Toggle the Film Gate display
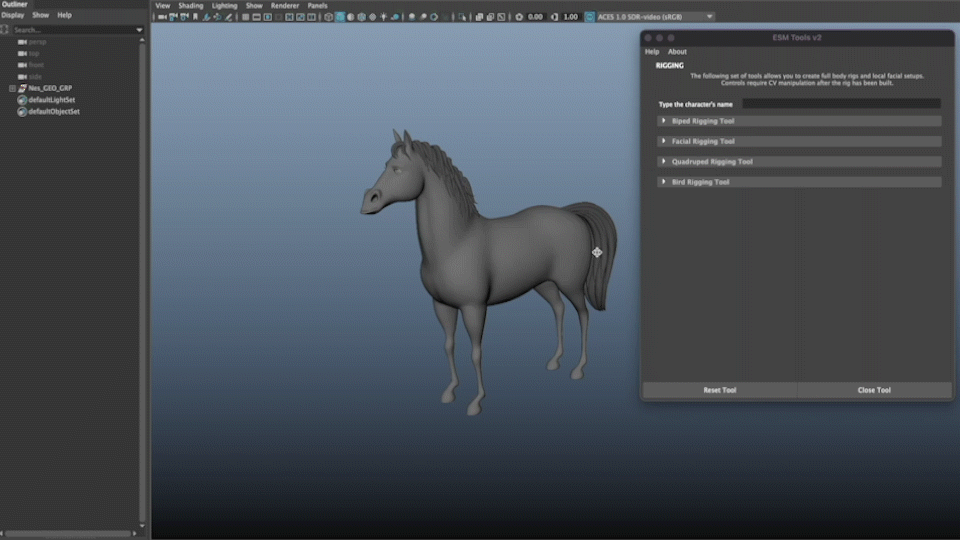The height and width of the screenshot is (540, 960). point(257,17)
